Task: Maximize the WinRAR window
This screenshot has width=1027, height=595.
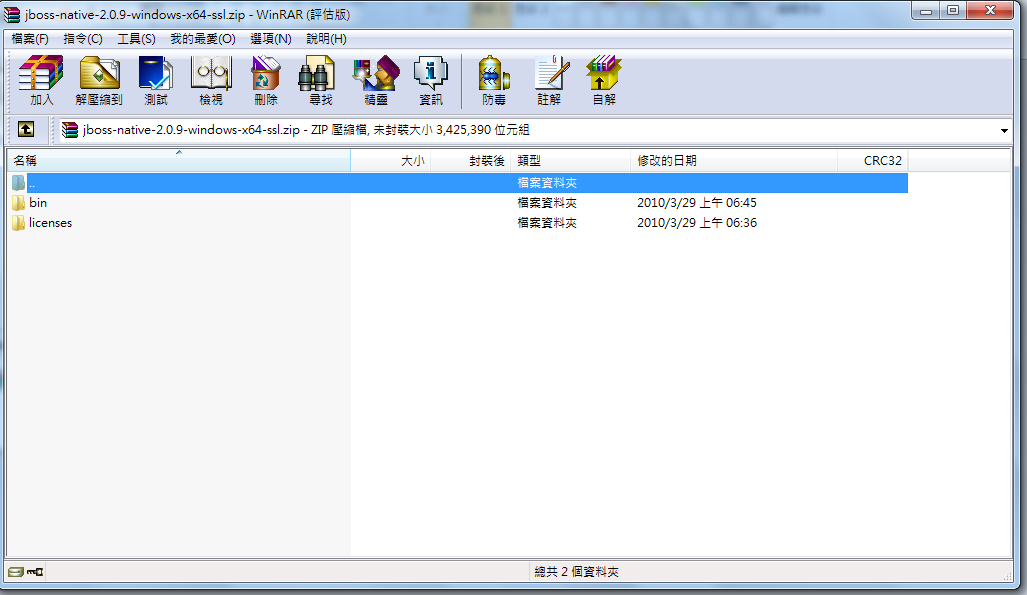Action: click(x=953, y=10)
